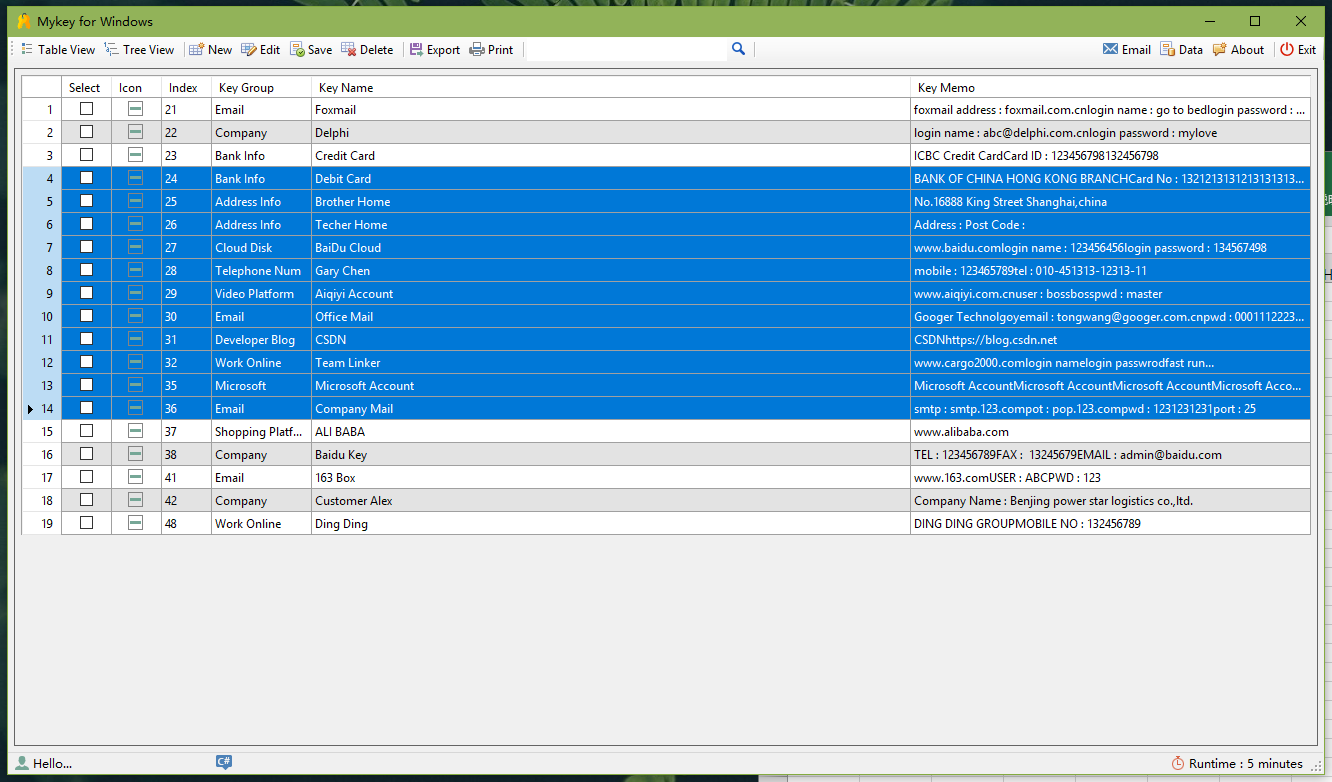1332x782 pixels.
Task: Tick the checkbox for Credit Card row
Action: (x=86, y=155)
